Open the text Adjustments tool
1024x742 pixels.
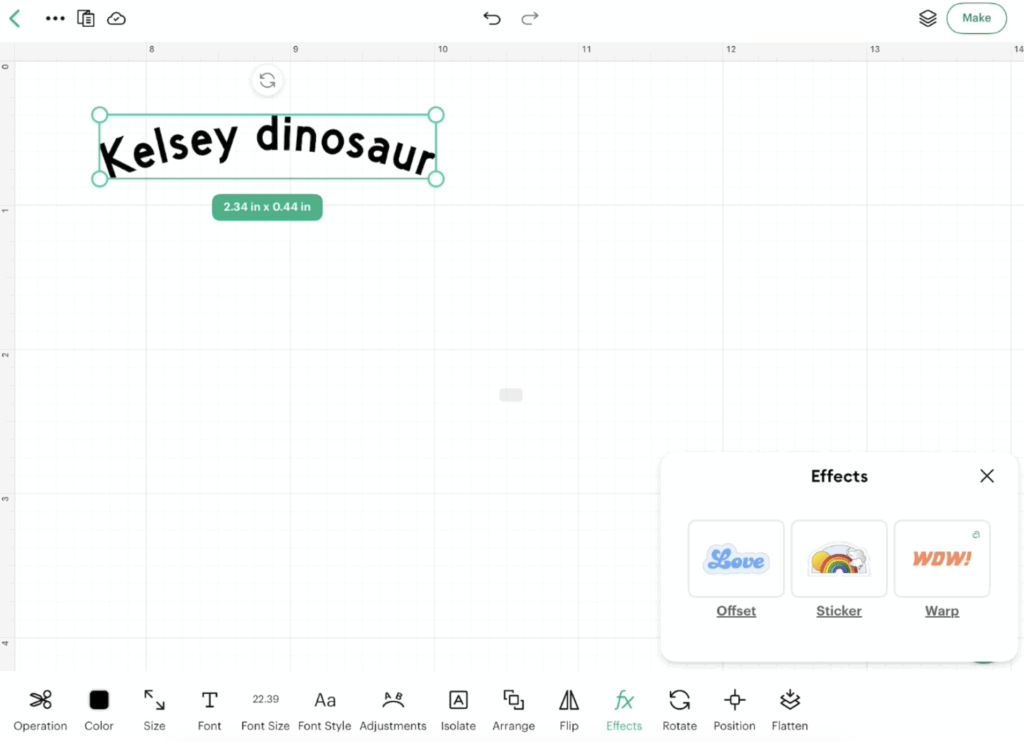[x=393, y=710]
